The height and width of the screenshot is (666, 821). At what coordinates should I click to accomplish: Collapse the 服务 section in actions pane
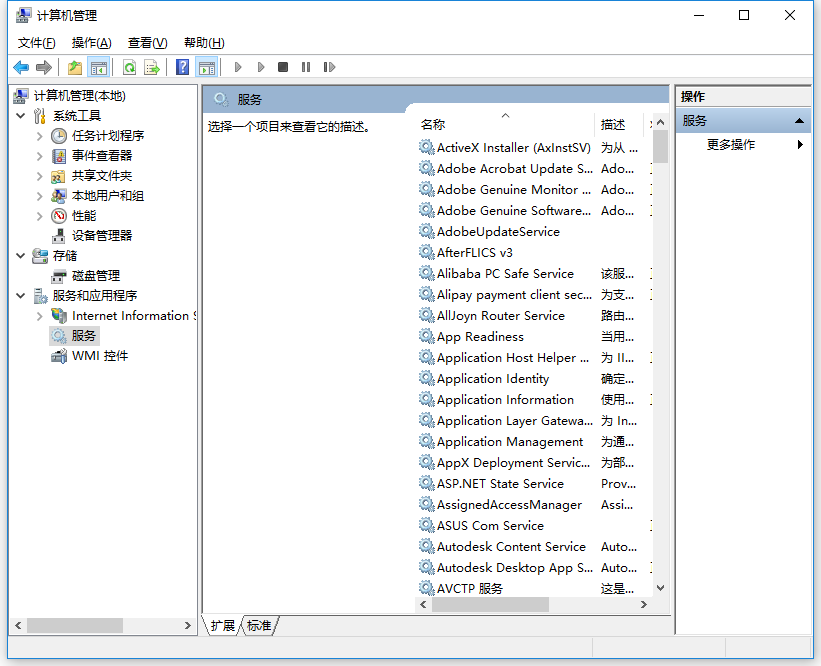799,121
